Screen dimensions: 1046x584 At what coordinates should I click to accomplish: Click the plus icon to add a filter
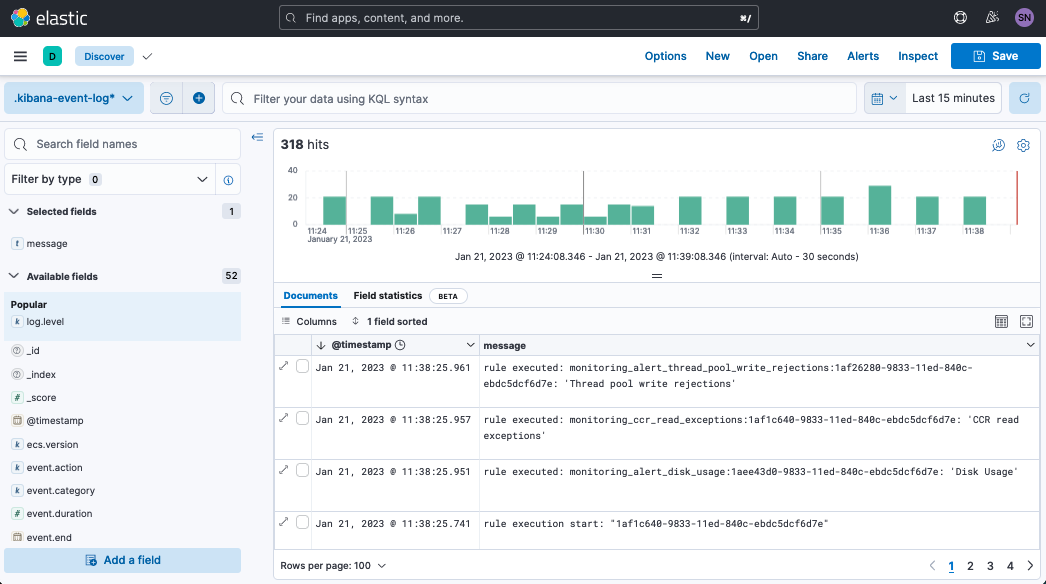198,97
